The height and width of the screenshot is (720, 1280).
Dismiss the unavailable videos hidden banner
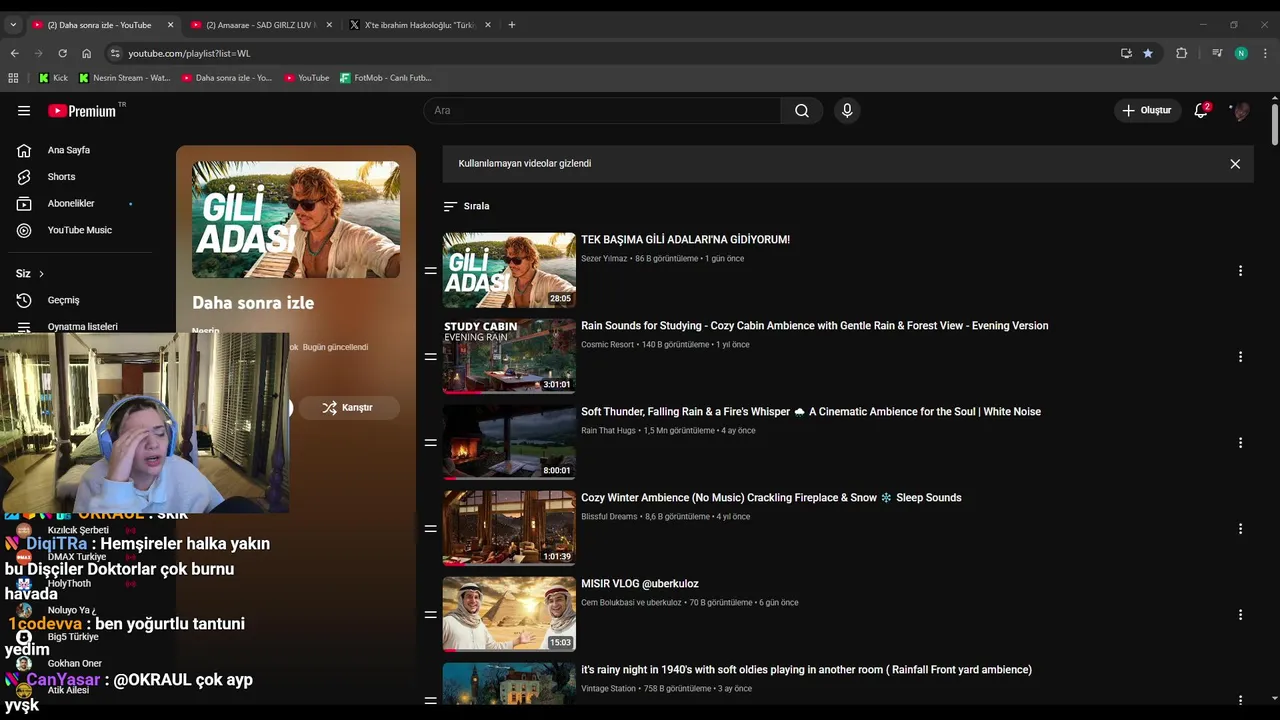click(1235, 164)
